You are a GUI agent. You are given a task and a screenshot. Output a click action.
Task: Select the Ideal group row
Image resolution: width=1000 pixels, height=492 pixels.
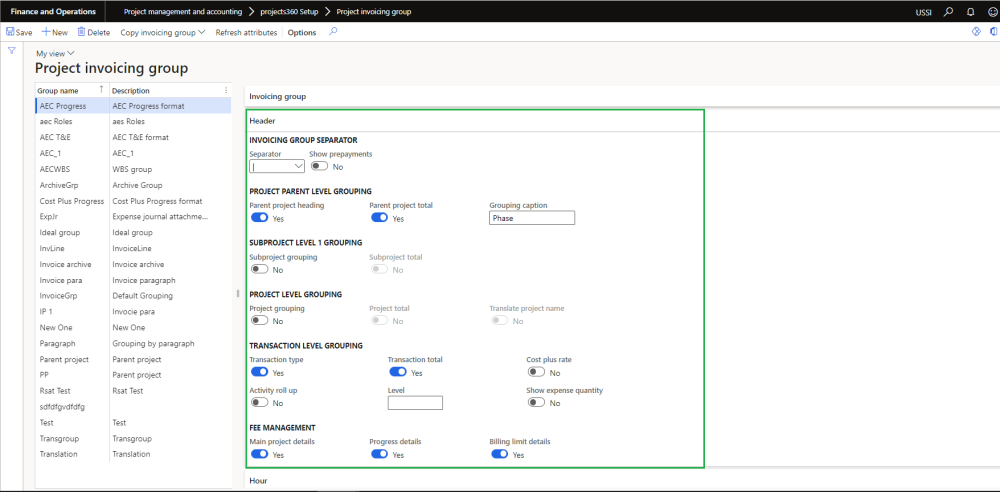click(x=133, y=232)
